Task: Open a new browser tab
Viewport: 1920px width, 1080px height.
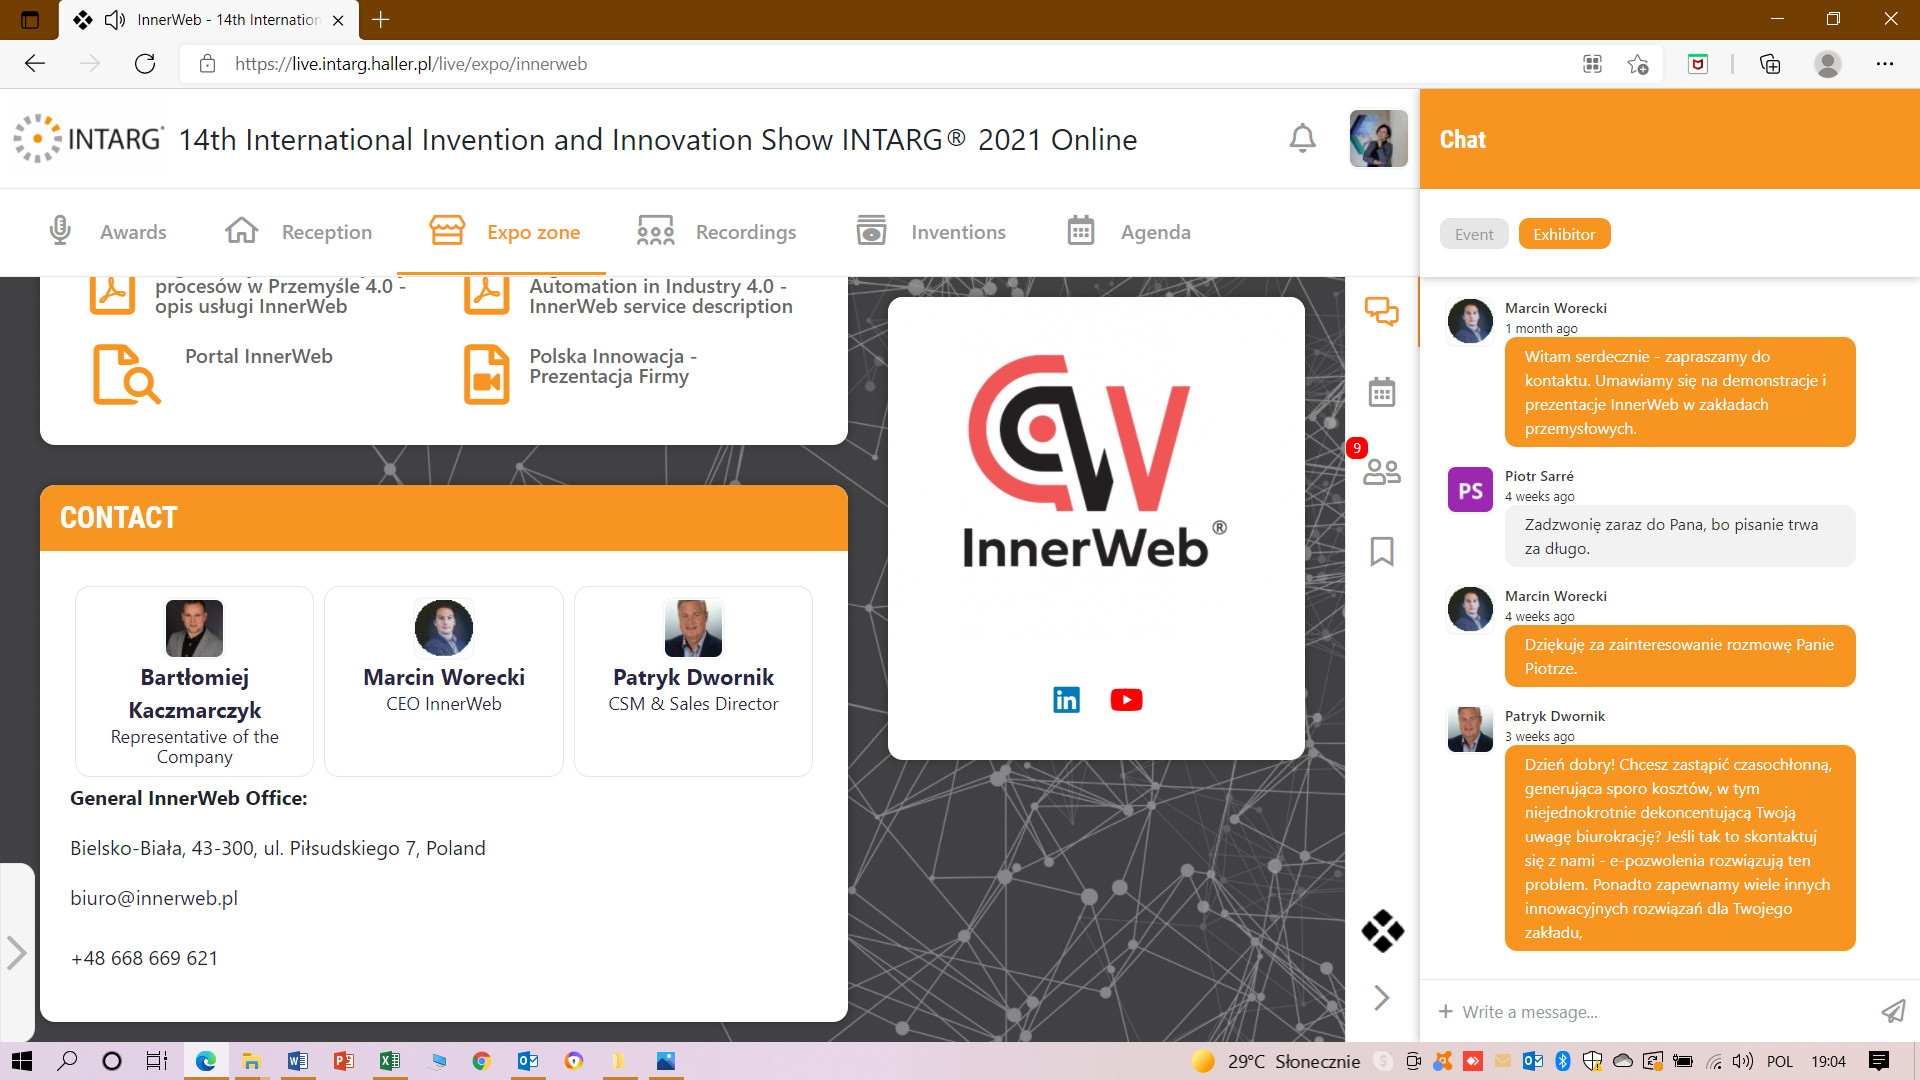Action: pyautogui.click(x=381, y=19)
